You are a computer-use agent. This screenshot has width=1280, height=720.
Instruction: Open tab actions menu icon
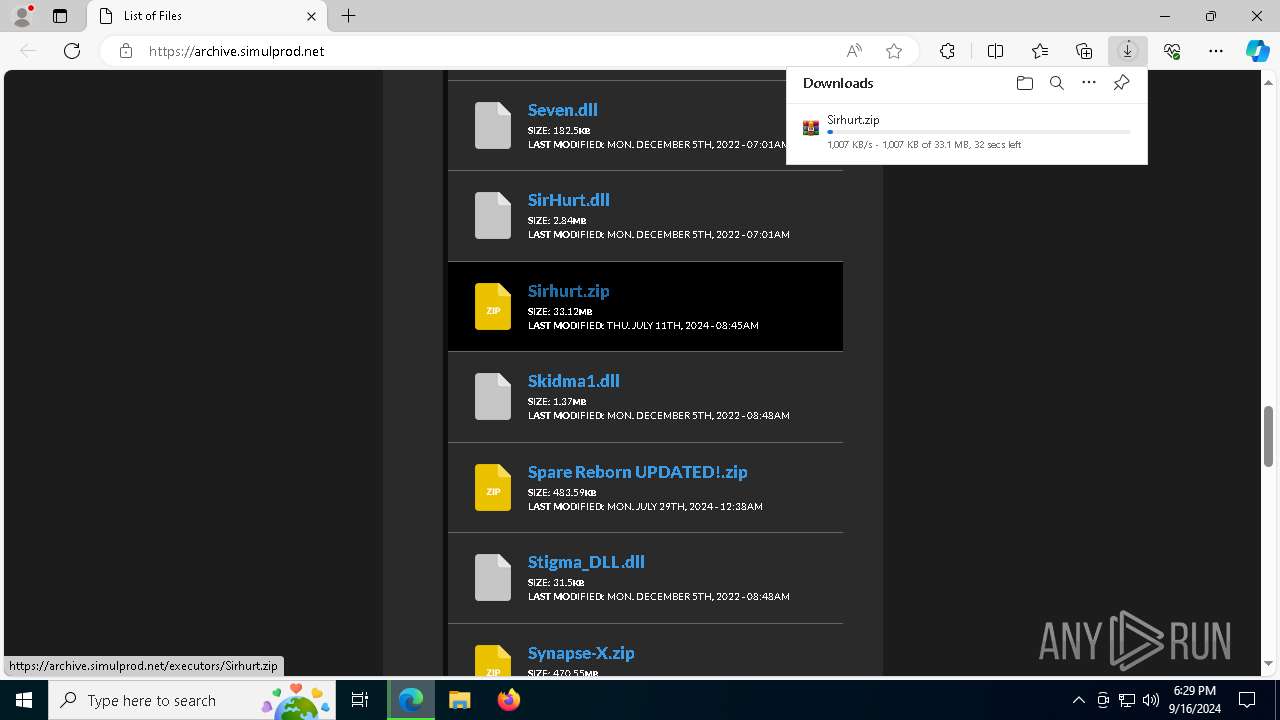(x=60, y=16)
